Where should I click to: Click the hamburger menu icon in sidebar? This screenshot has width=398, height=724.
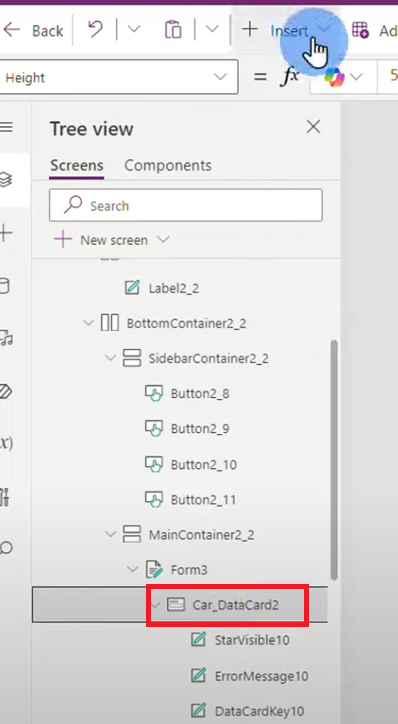[6, 127]
